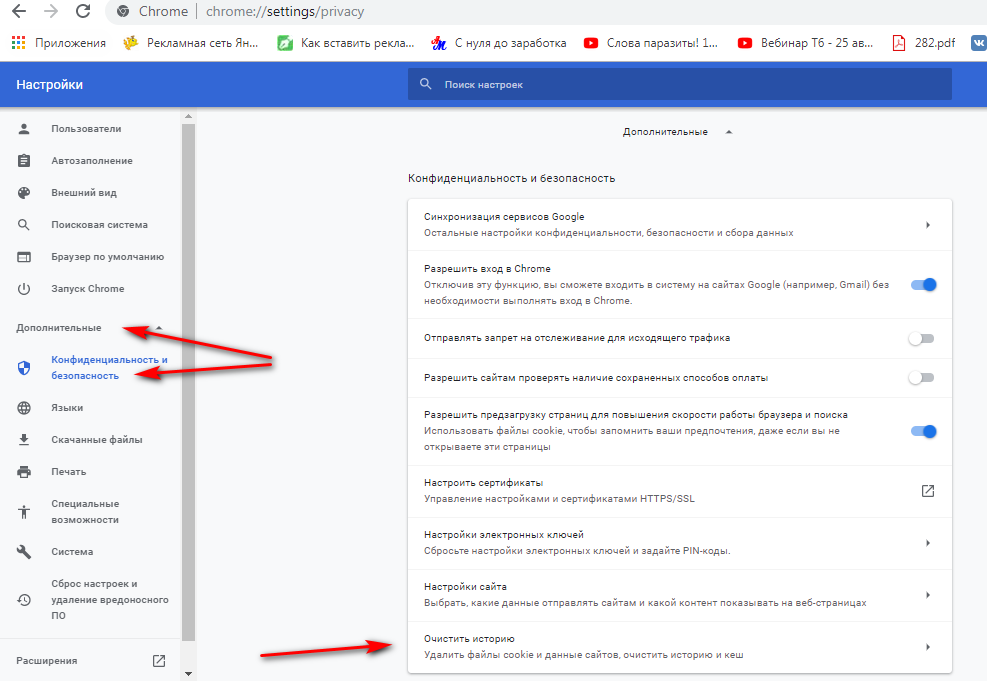Screen dimensions: 987x681
Task: Open the Запуск Chrome section
Action: coord(87,289)
